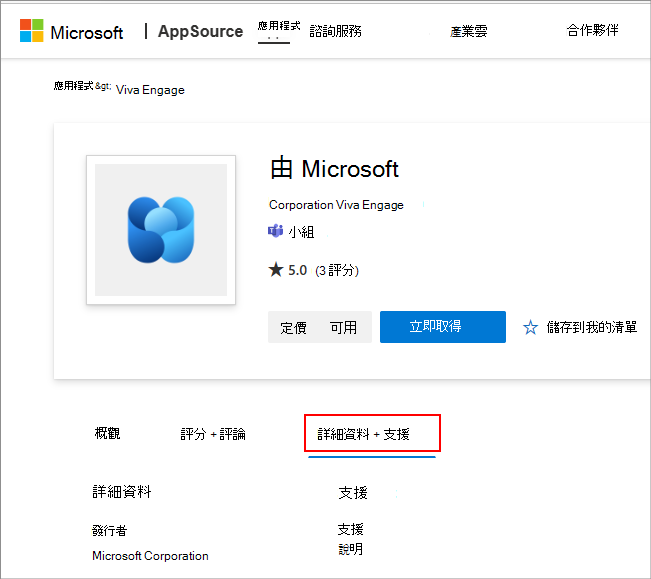Open the AppSource home link
The height and width of the screenshot is (579, 651).
[x=200, y=31]
